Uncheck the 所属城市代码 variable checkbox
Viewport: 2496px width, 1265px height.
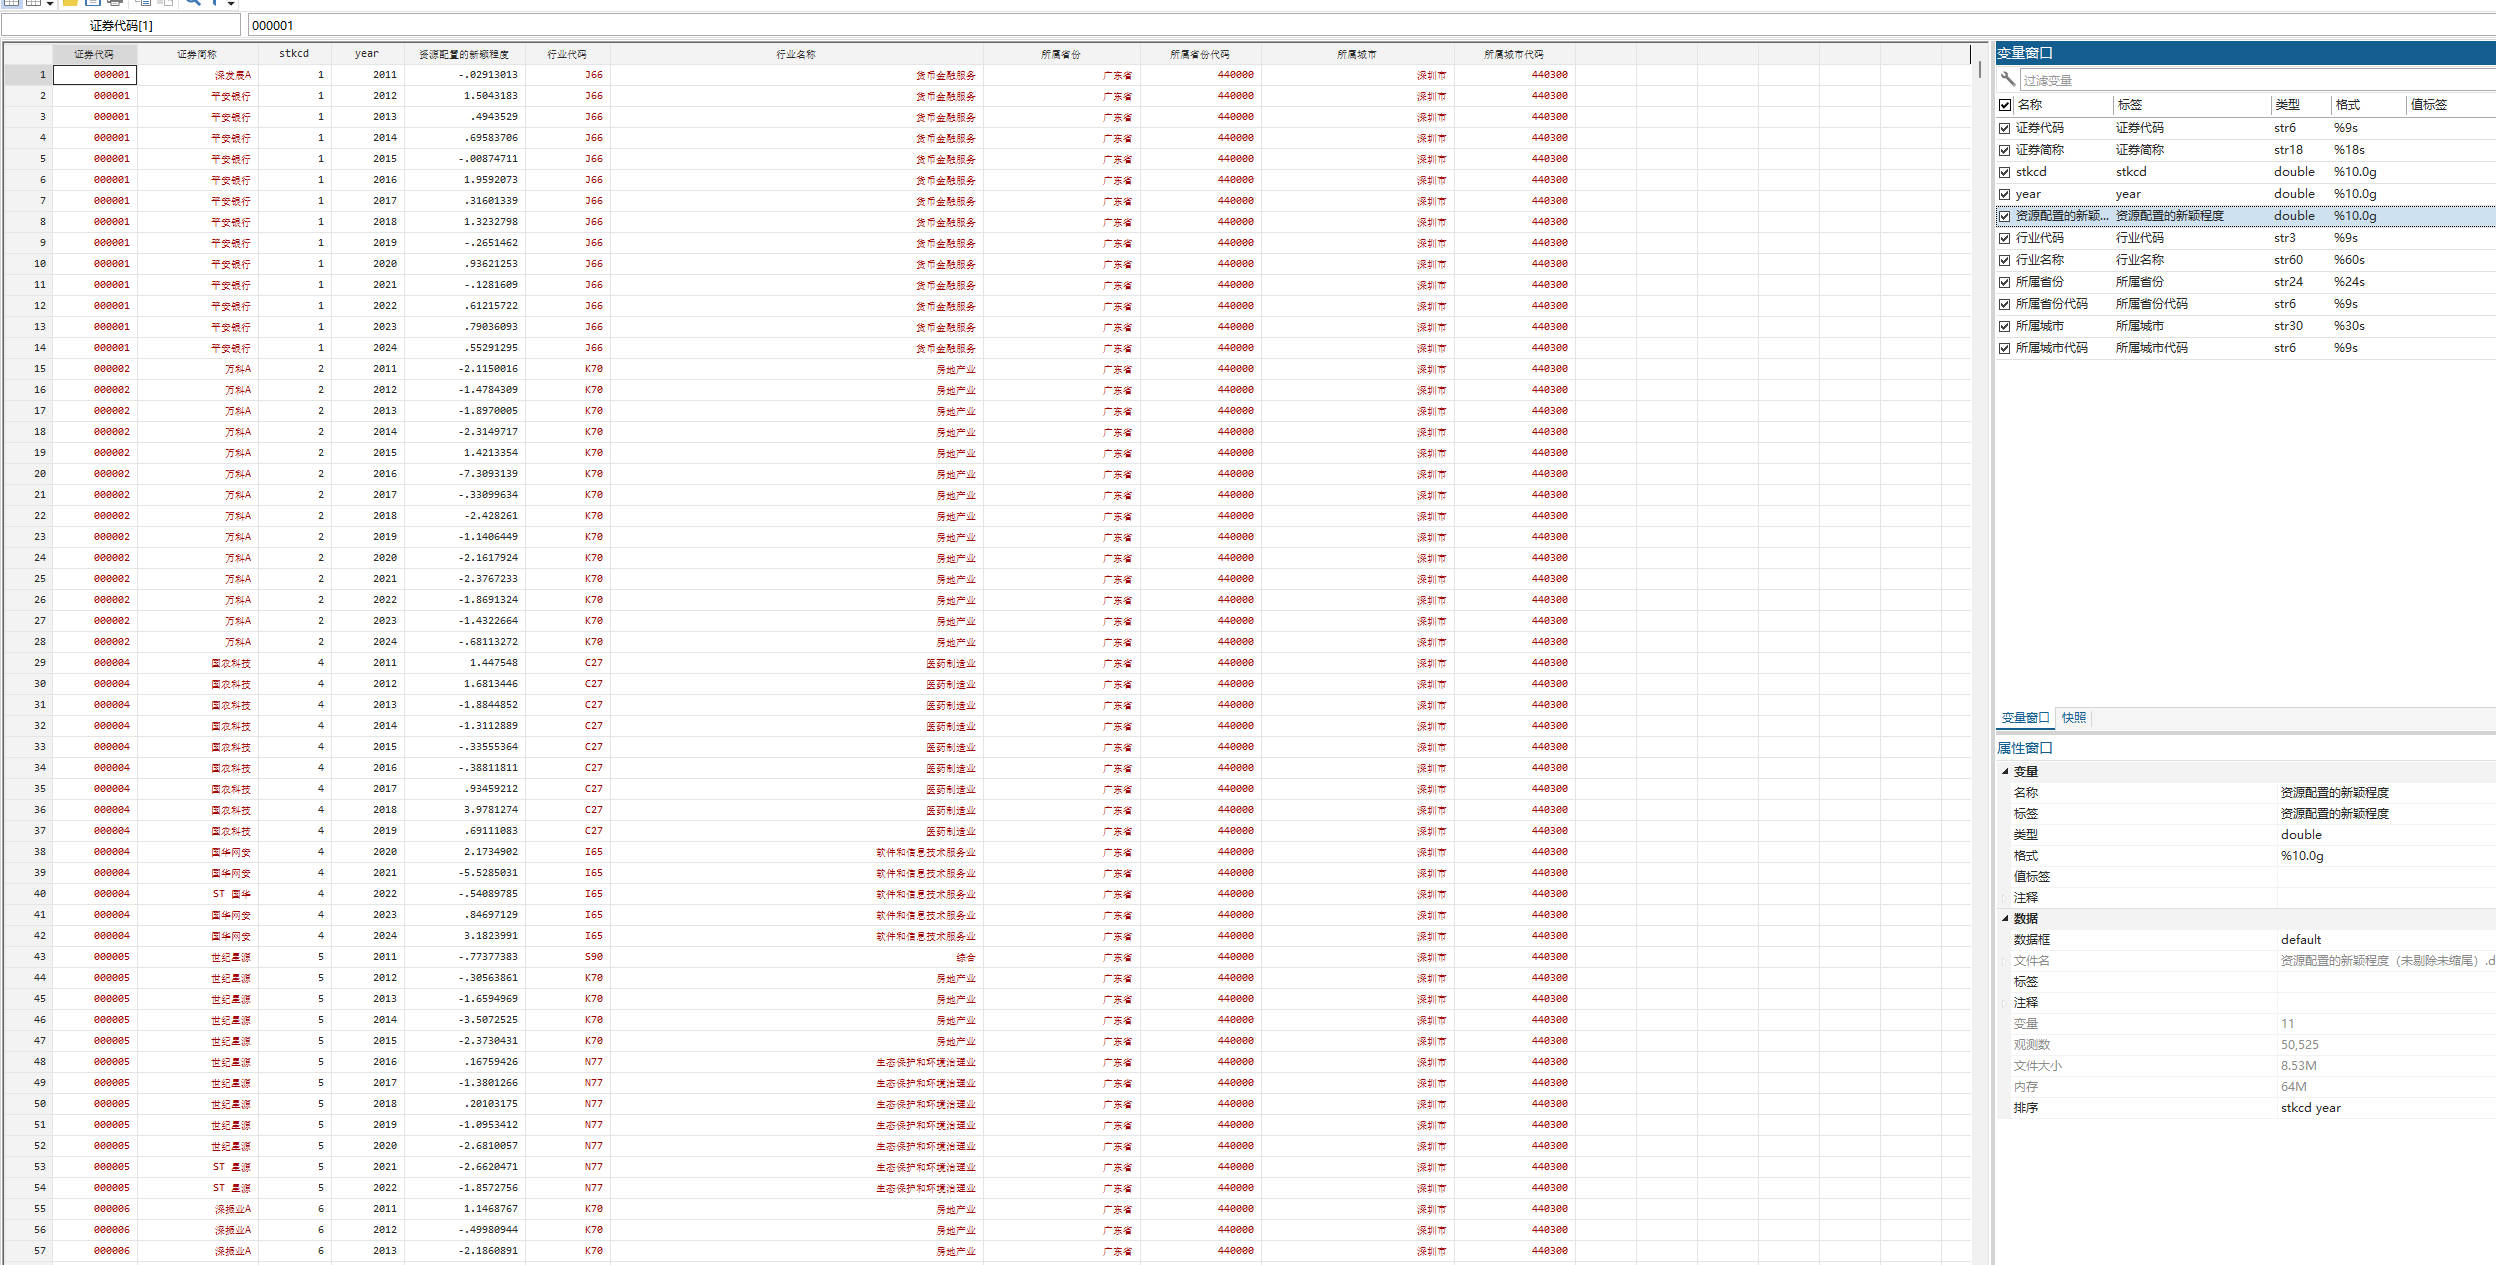[x=2004, y=348]
